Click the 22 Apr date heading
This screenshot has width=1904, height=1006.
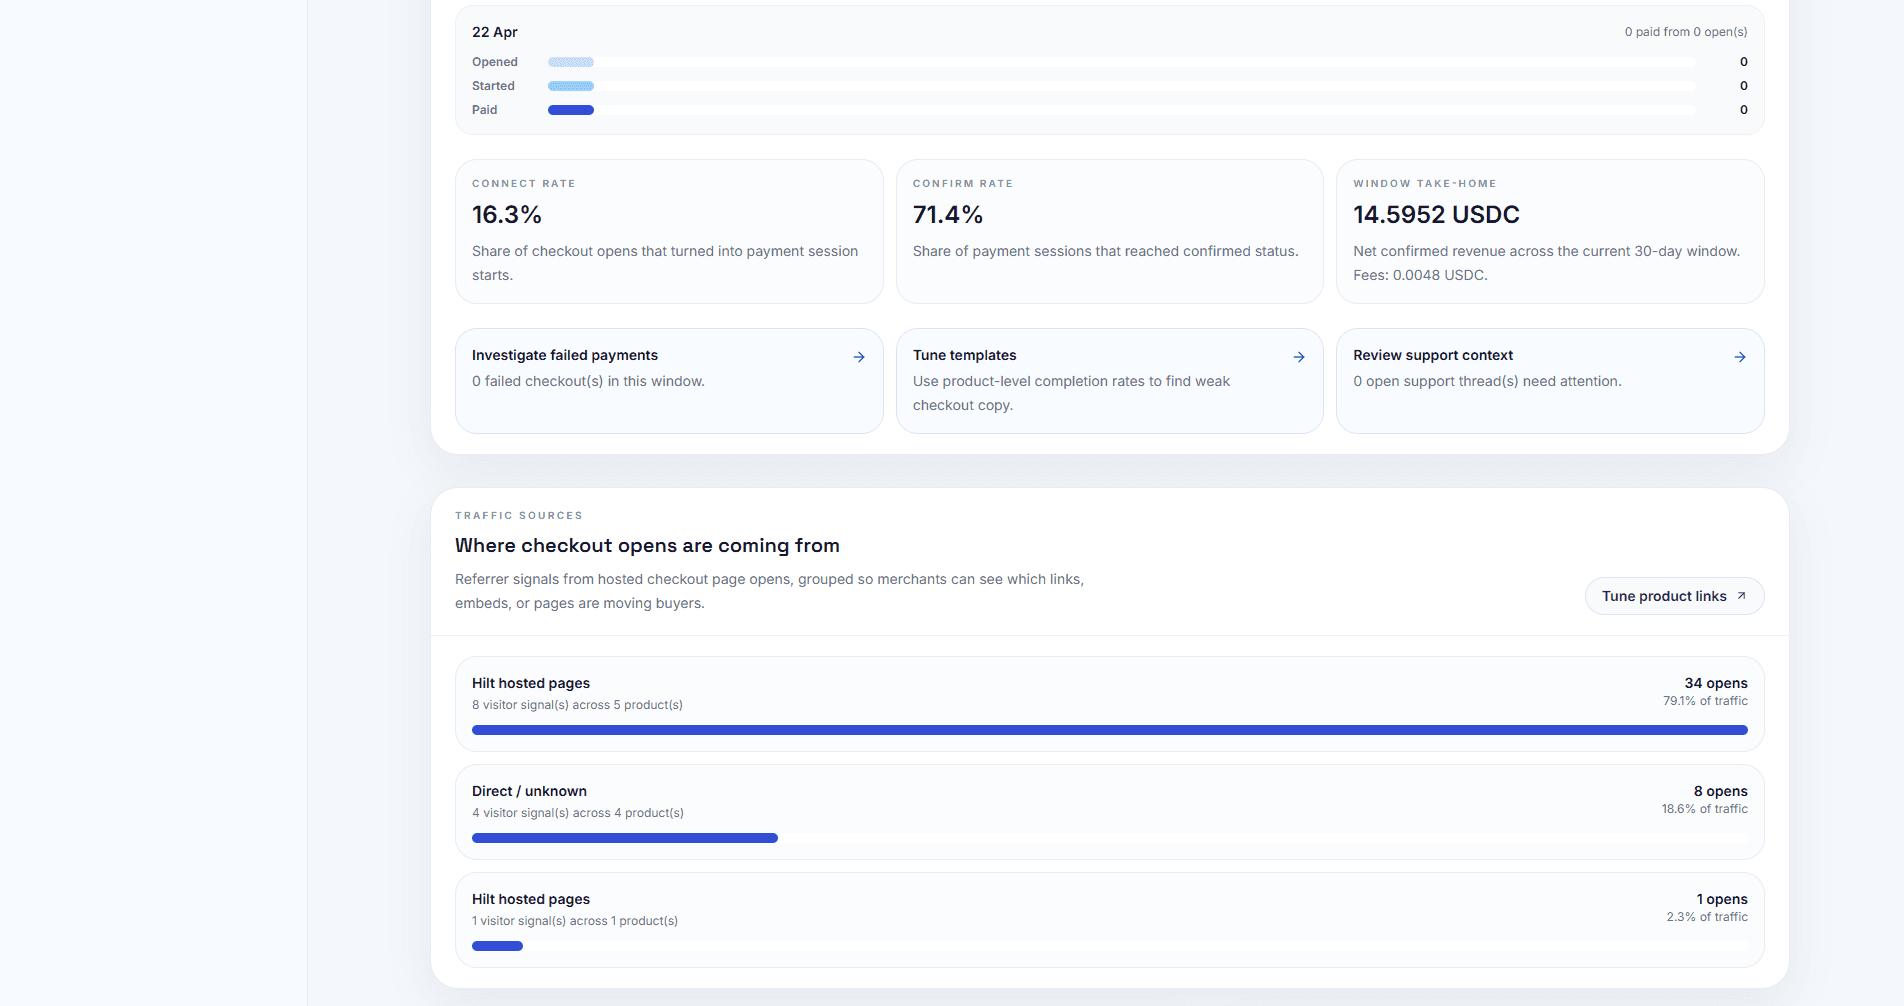[495, 32]
